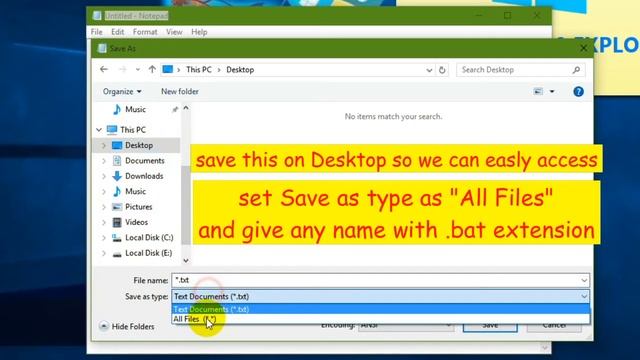Viewport: 640px width, 360px height.
Task: Open Notepad File menu
Action: tap(97, 32)
